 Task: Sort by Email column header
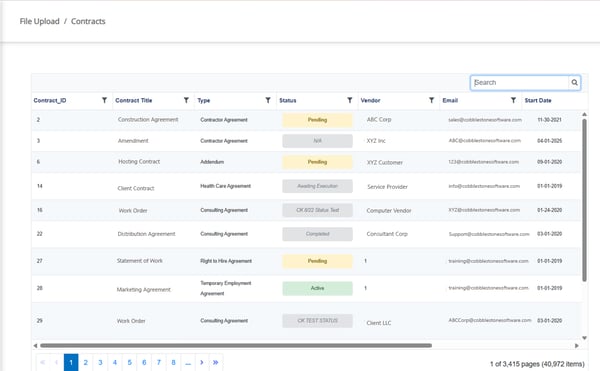450,101
